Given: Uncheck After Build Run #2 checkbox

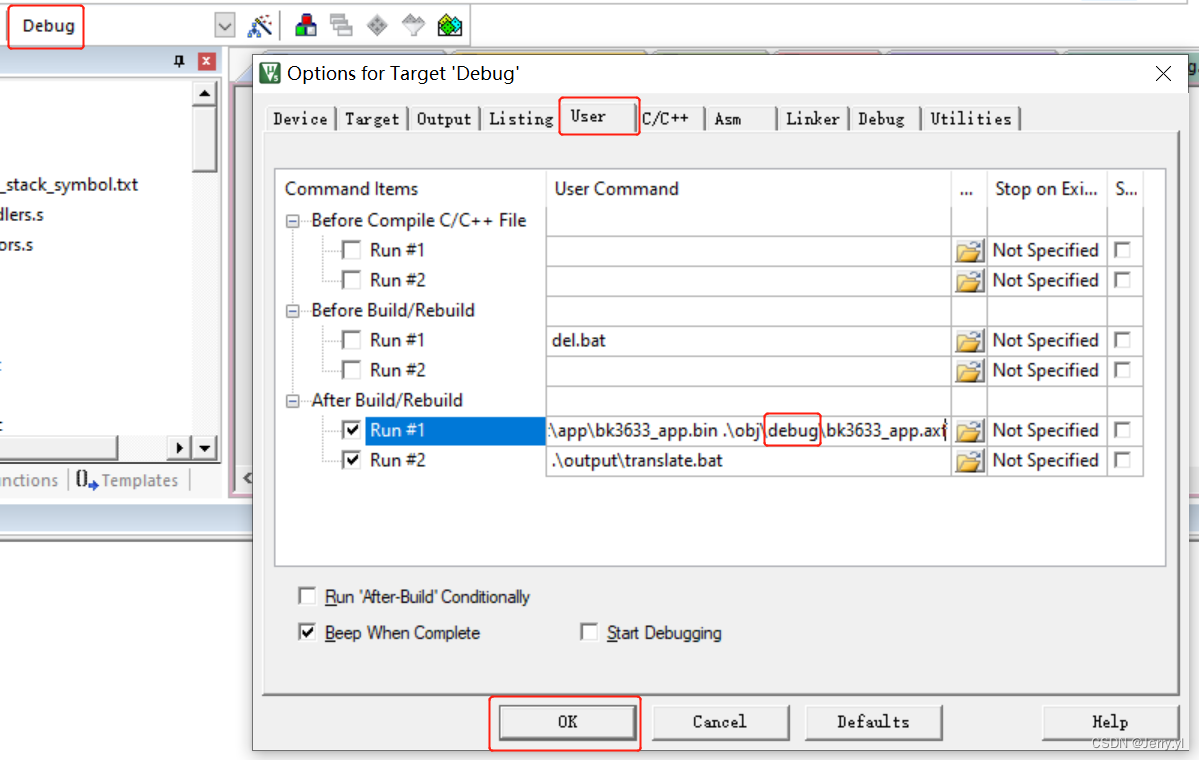Looking at the screenshot, I should point(351,460).
